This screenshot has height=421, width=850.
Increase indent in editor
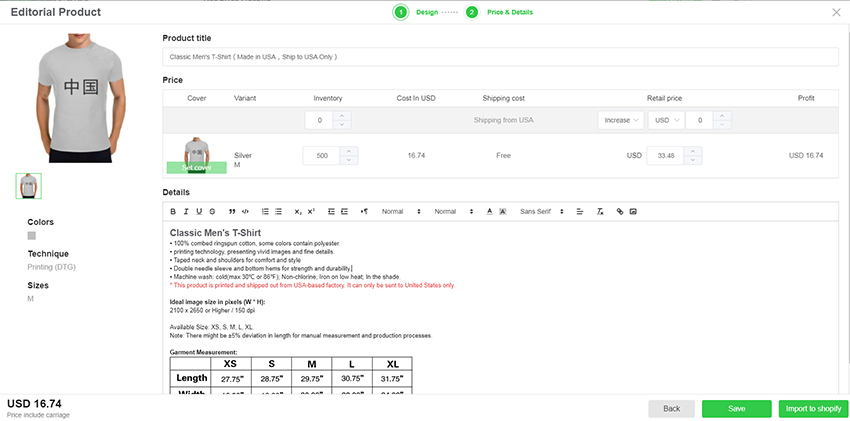tap(344, 211)
